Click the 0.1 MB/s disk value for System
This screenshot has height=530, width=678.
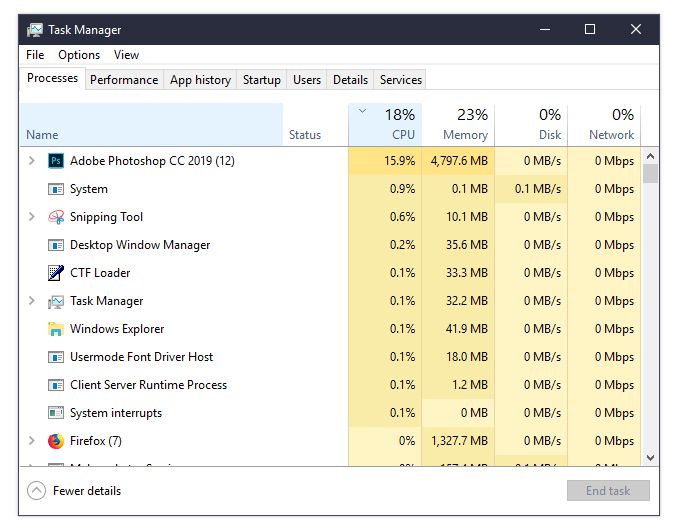tap(538, 189)
